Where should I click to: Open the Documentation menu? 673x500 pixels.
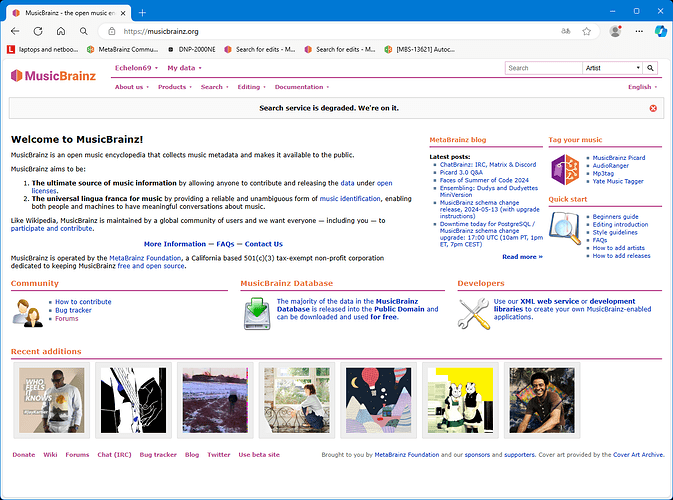[x=302, y=87]
